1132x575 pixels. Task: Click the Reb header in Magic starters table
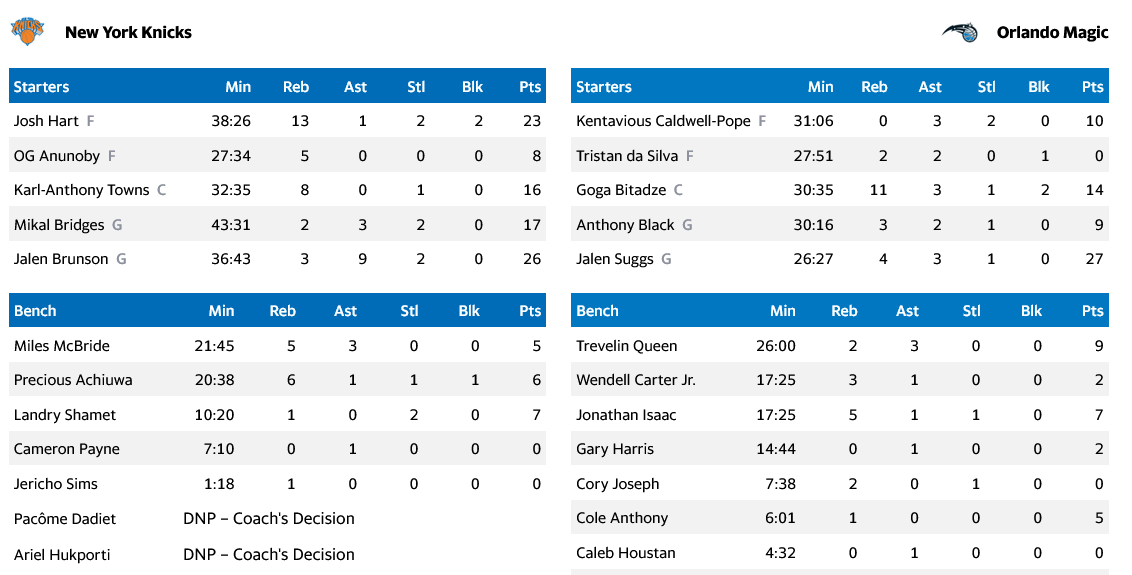pos(874,87)
